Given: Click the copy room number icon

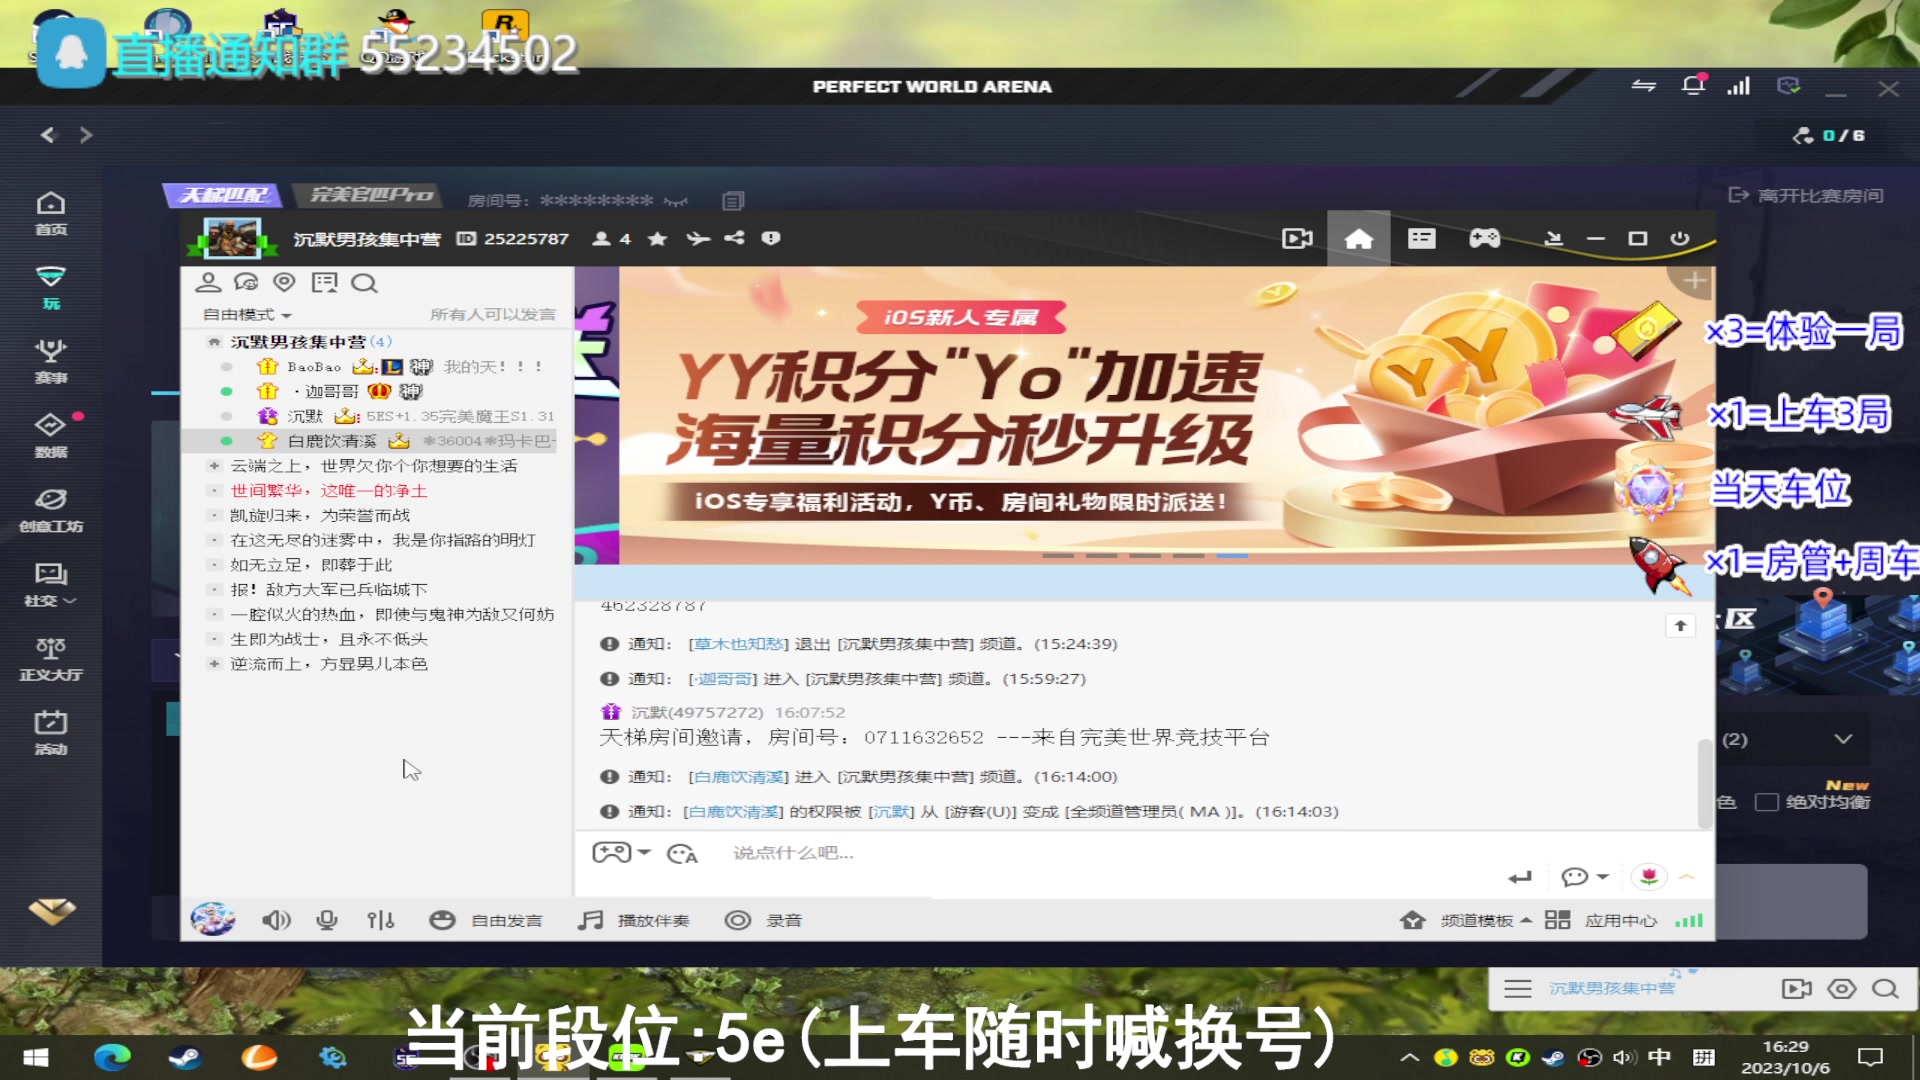Looking at the screenshot, I should pos(733,201).
